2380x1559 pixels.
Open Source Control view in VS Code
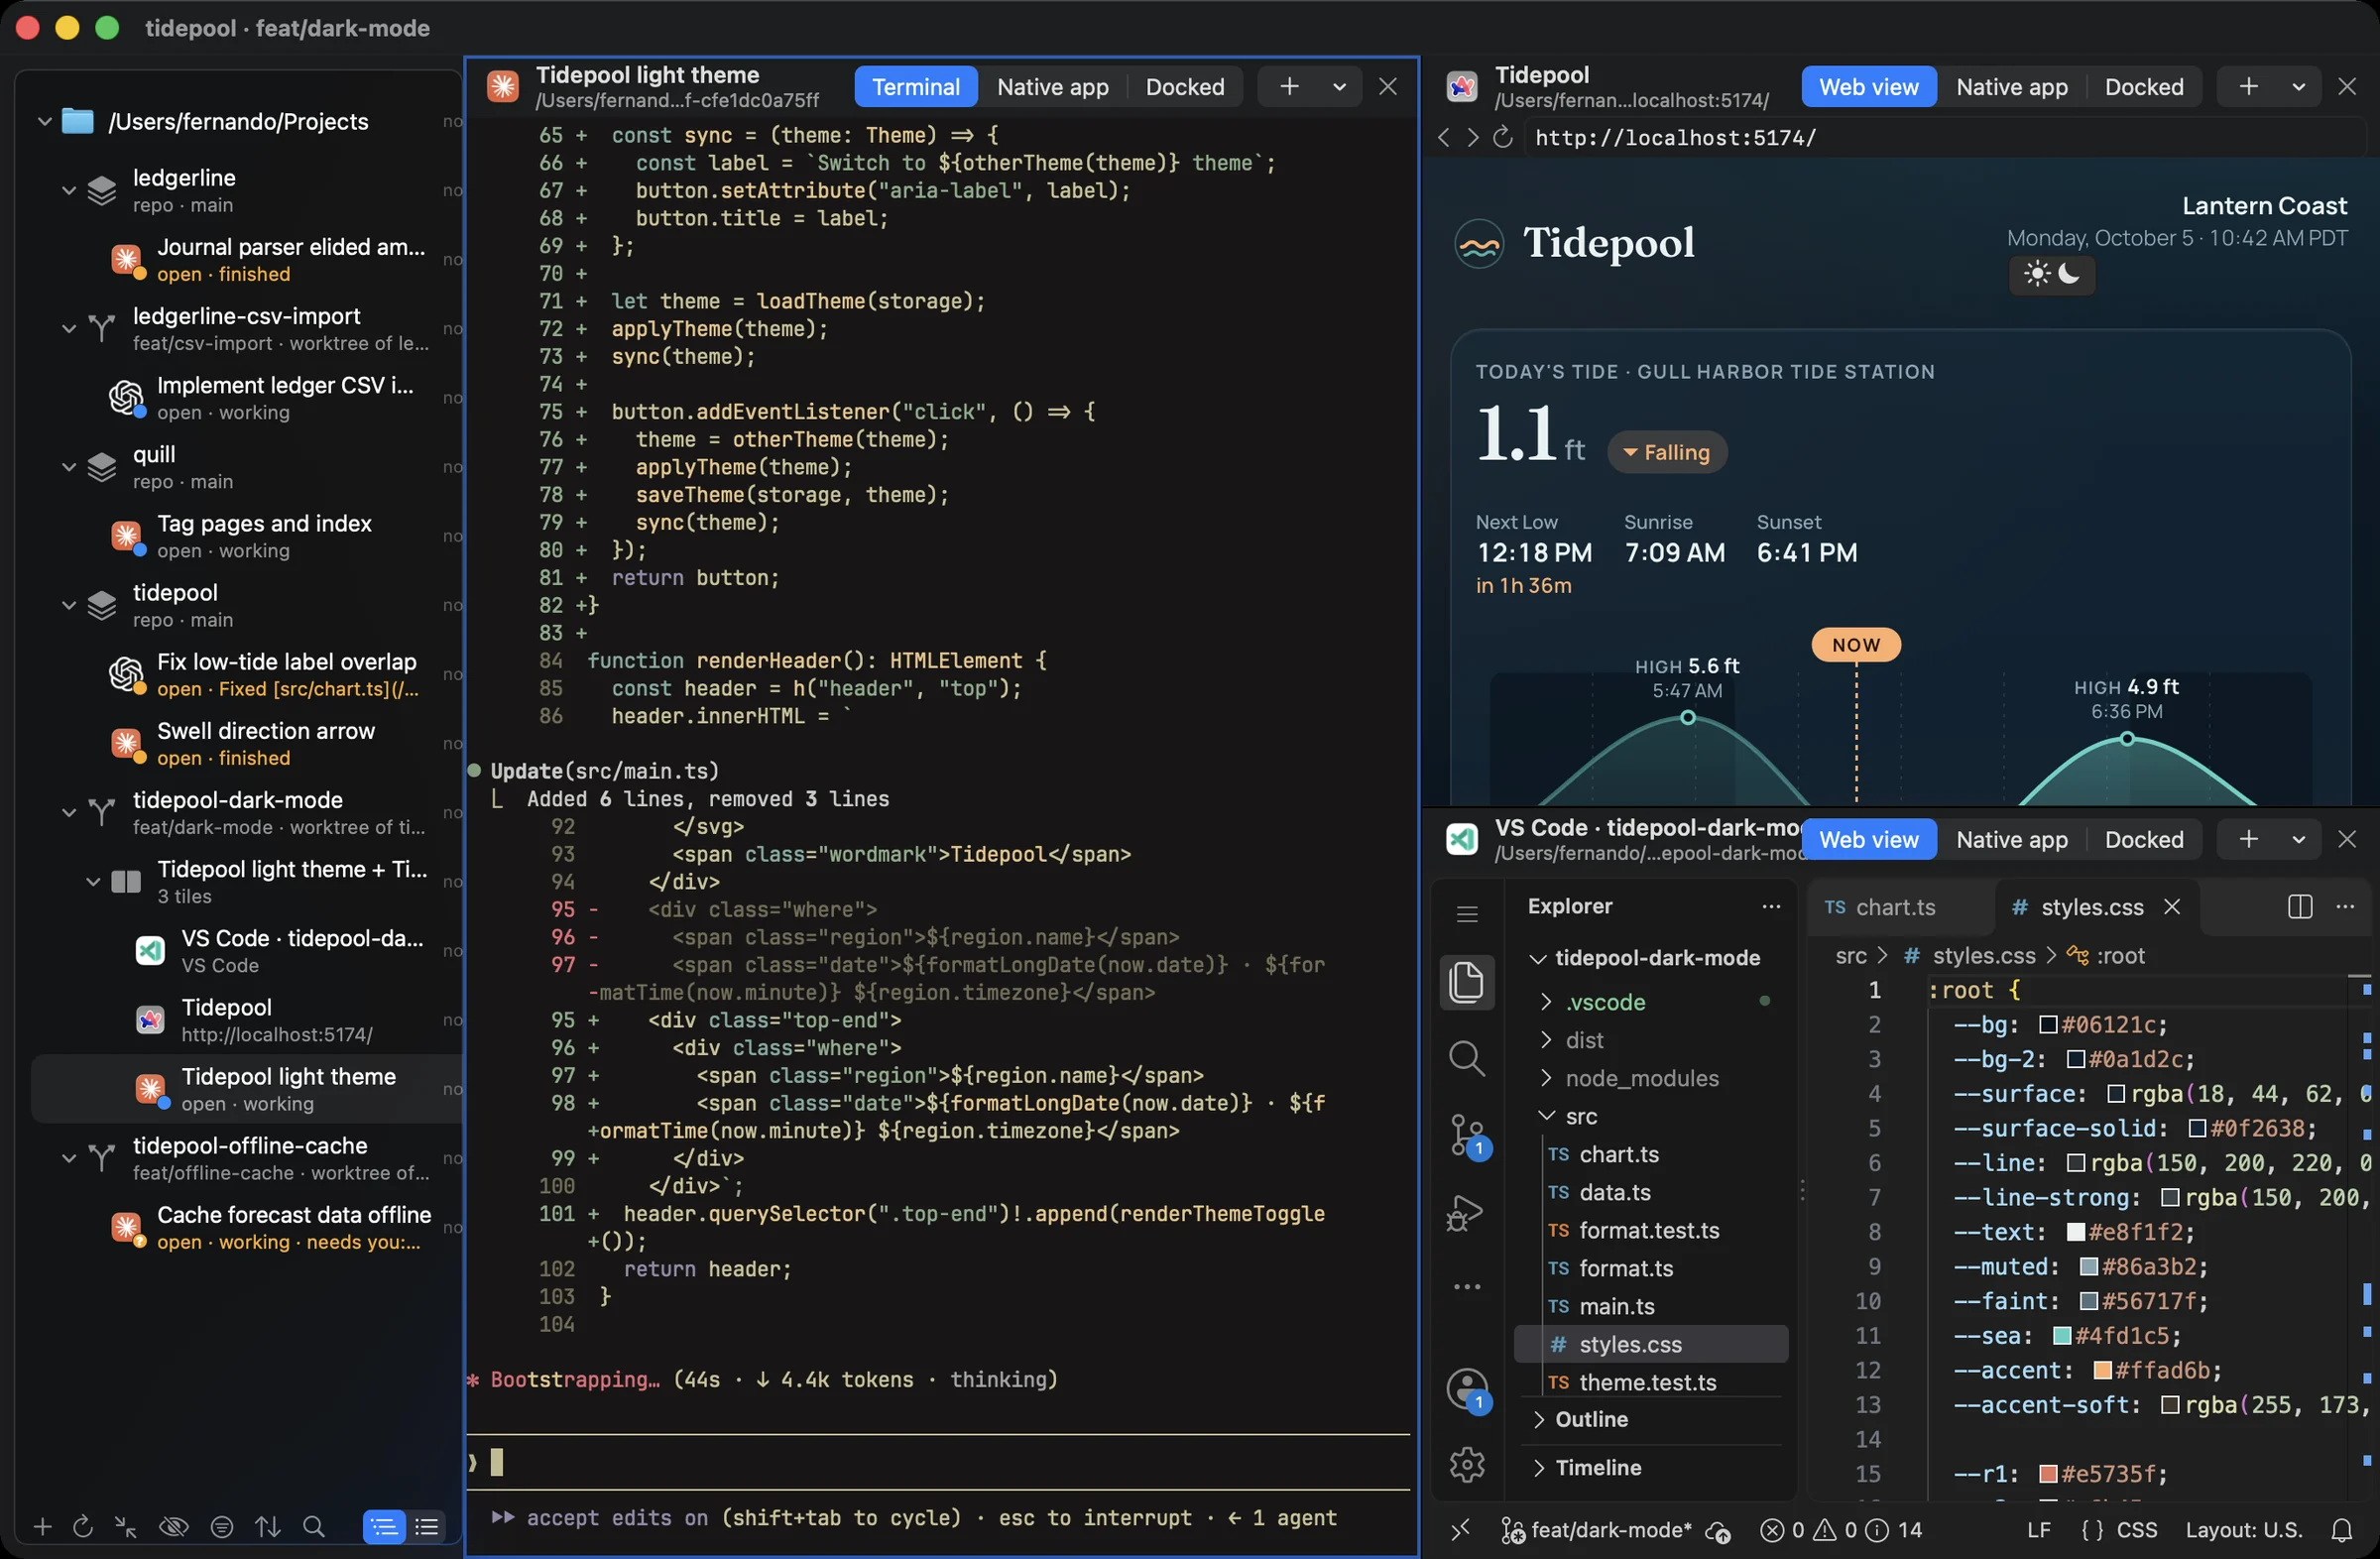coord(1466,1137)
